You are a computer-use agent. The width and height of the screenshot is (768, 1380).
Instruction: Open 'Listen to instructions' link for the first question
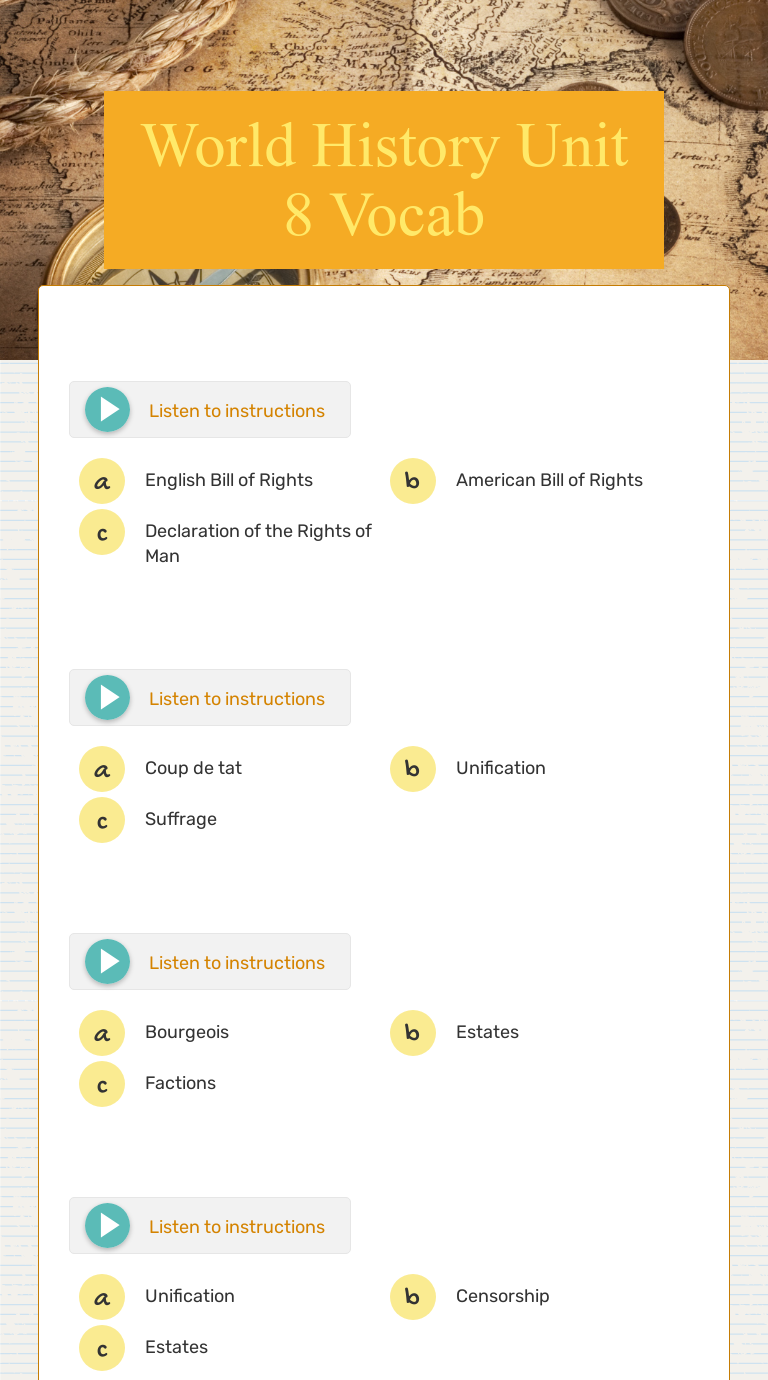click(x=237, y=410)
